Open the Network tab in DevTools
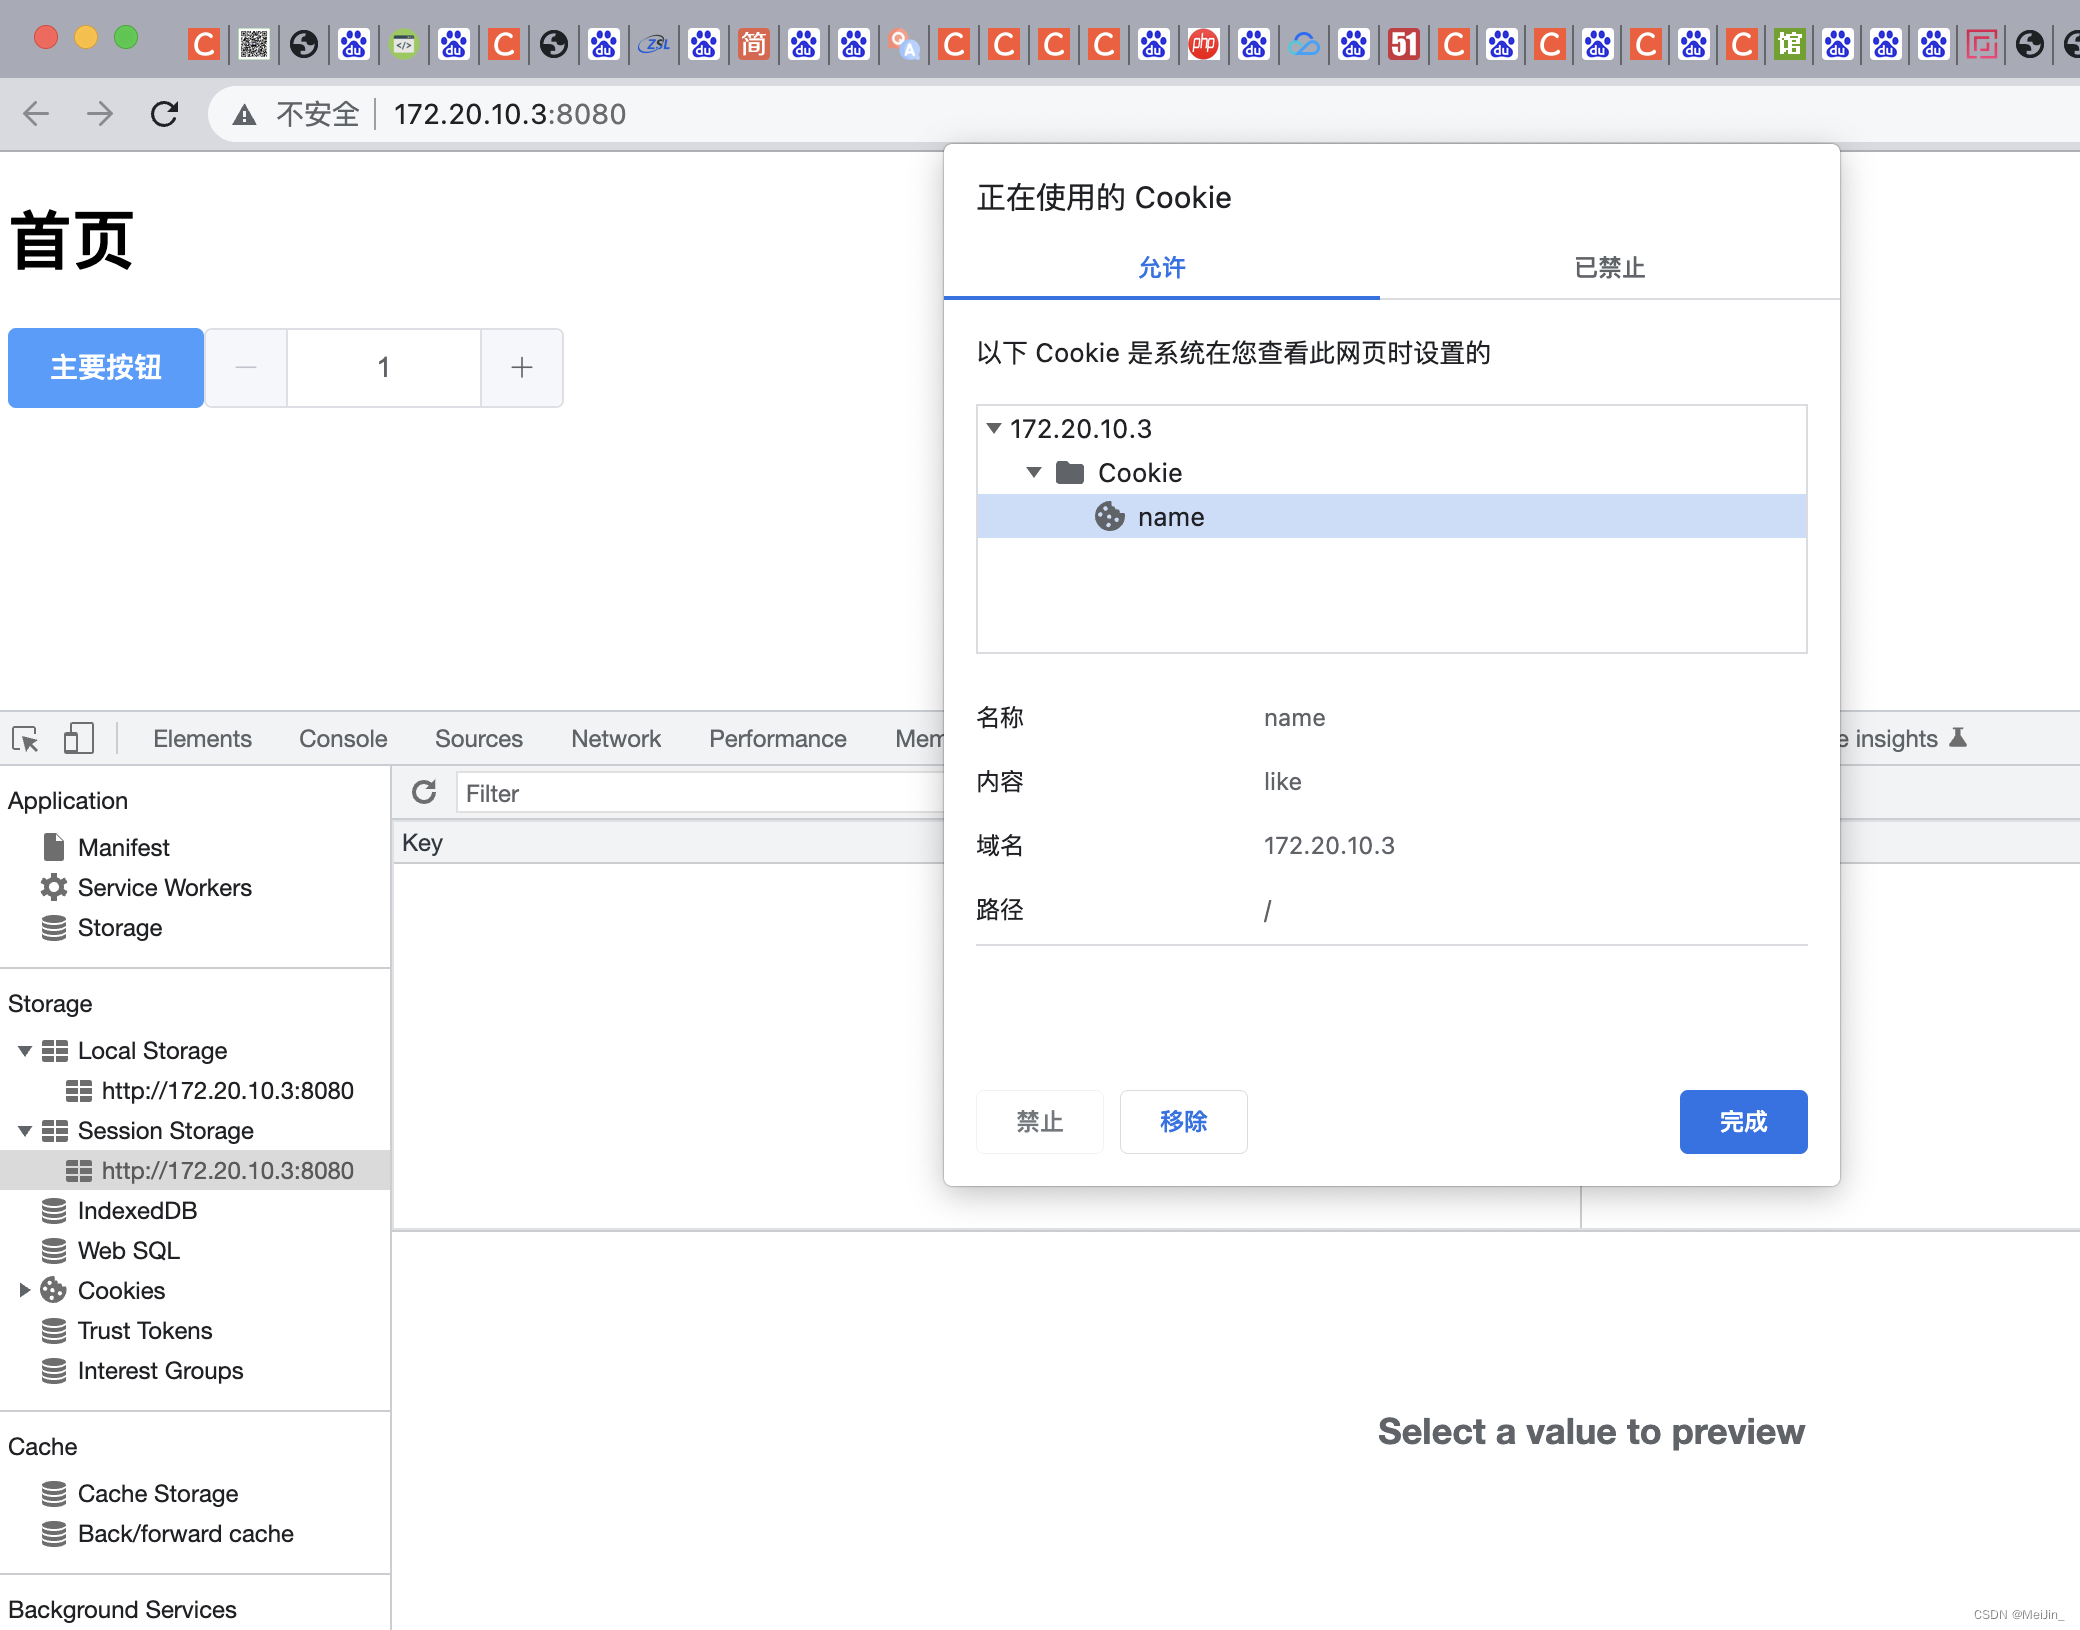This screenshot has height=1630, width=2080. 616,738
